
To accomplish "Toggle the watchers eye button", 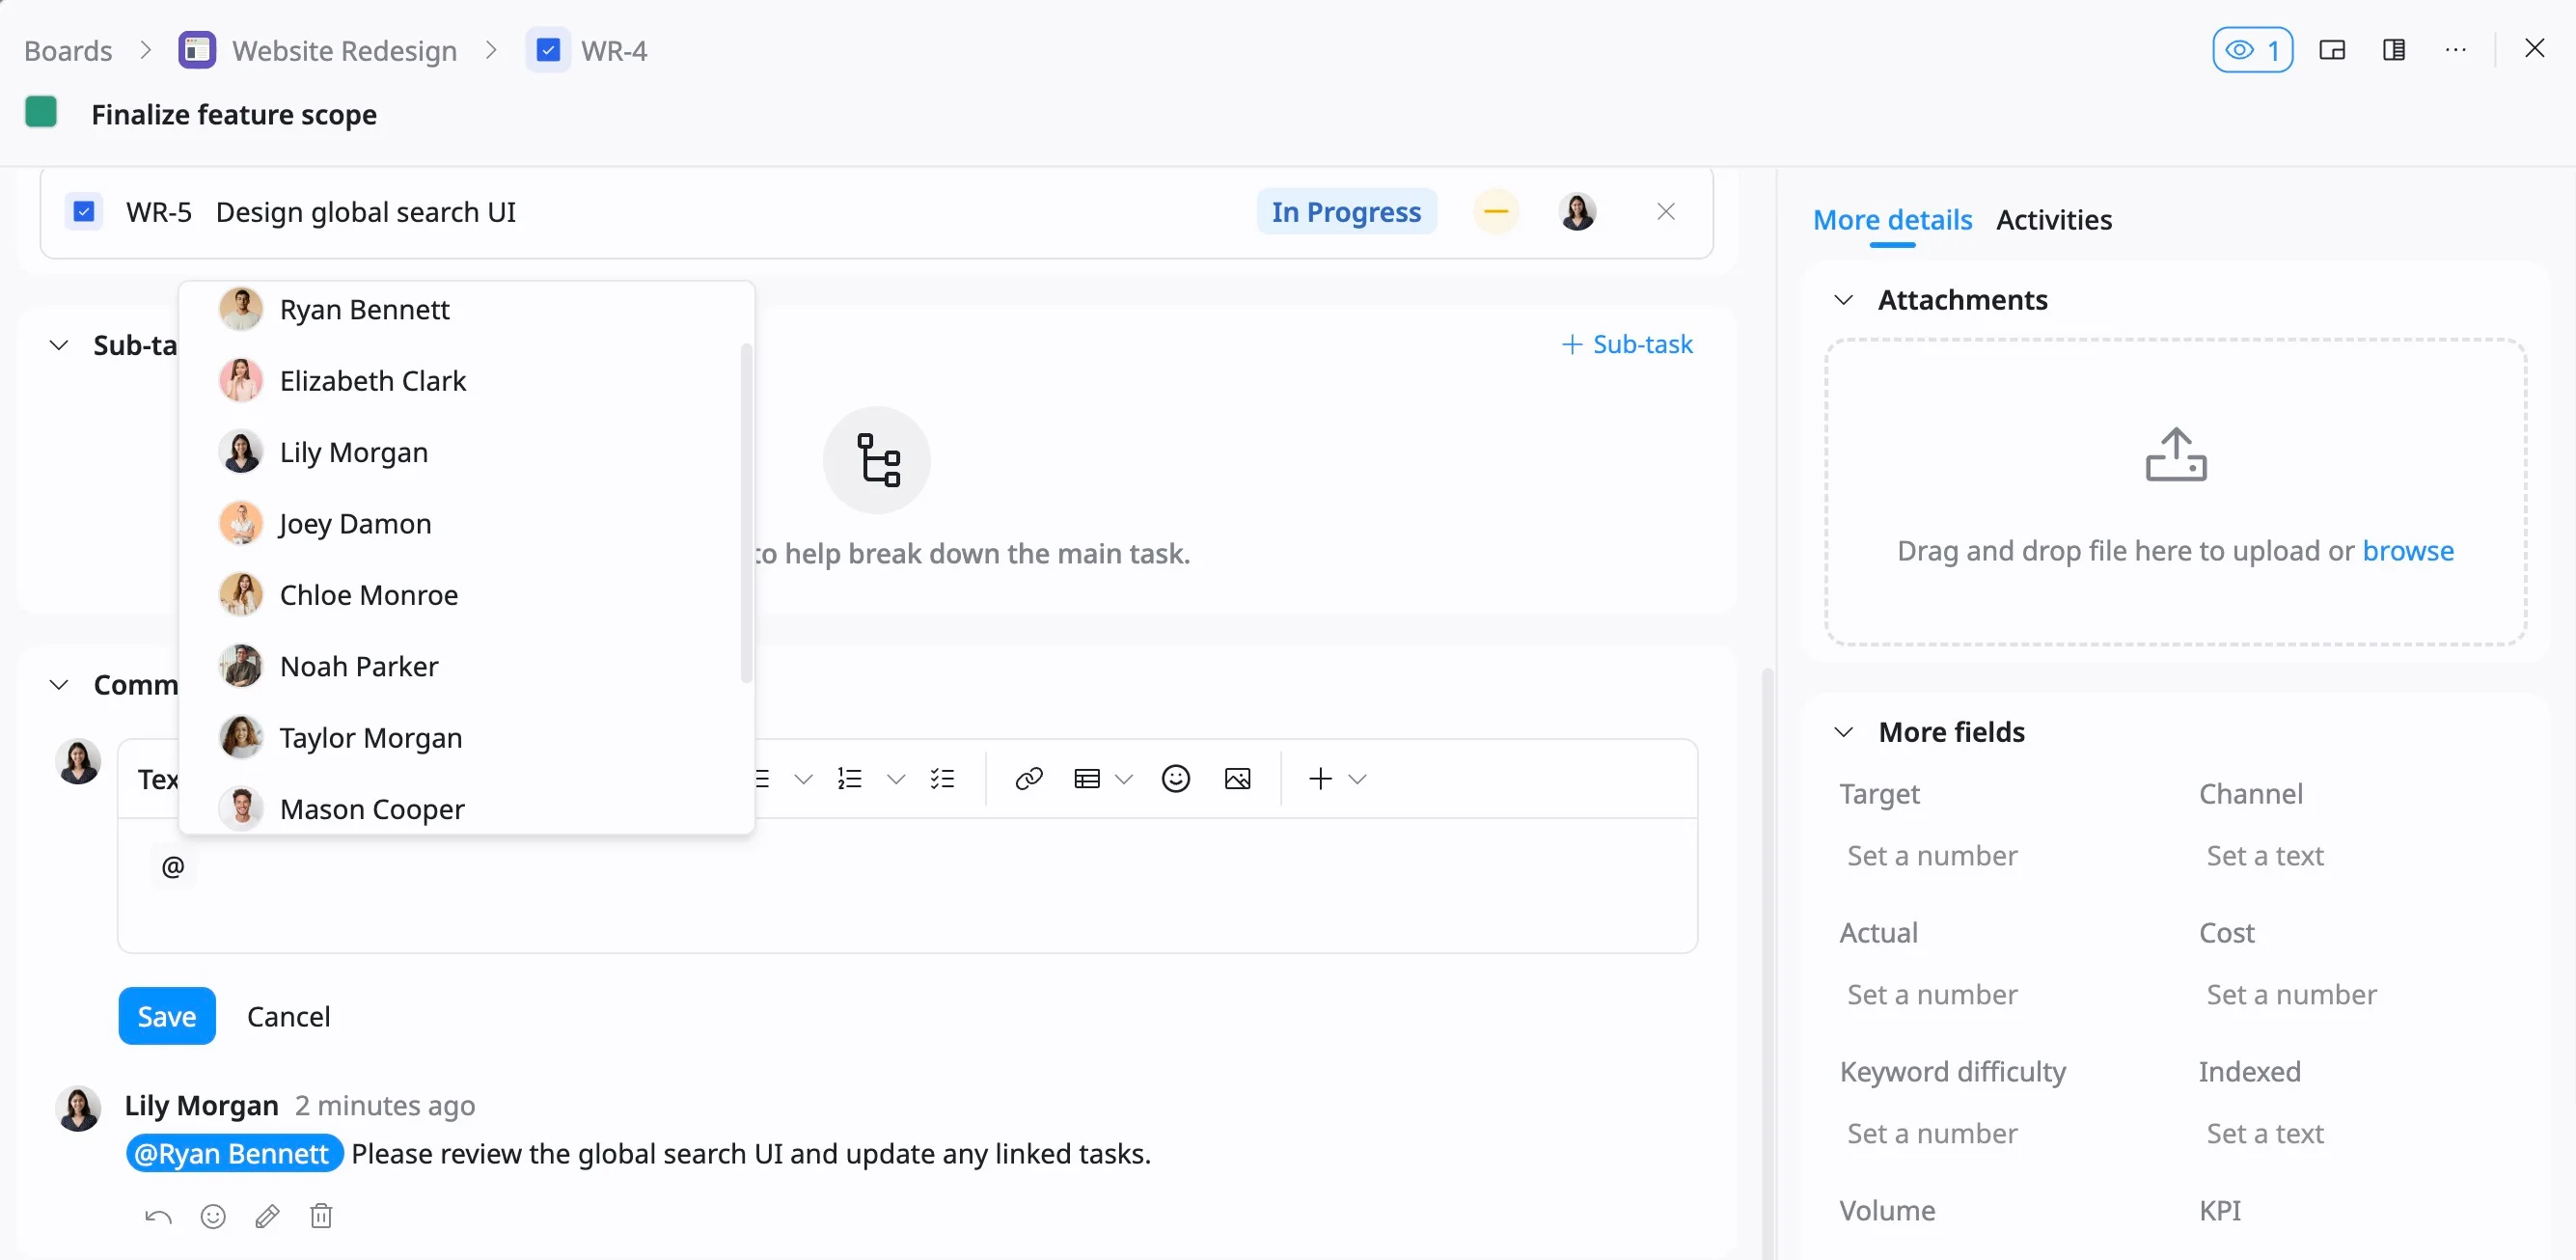I will pos(2252,50).
